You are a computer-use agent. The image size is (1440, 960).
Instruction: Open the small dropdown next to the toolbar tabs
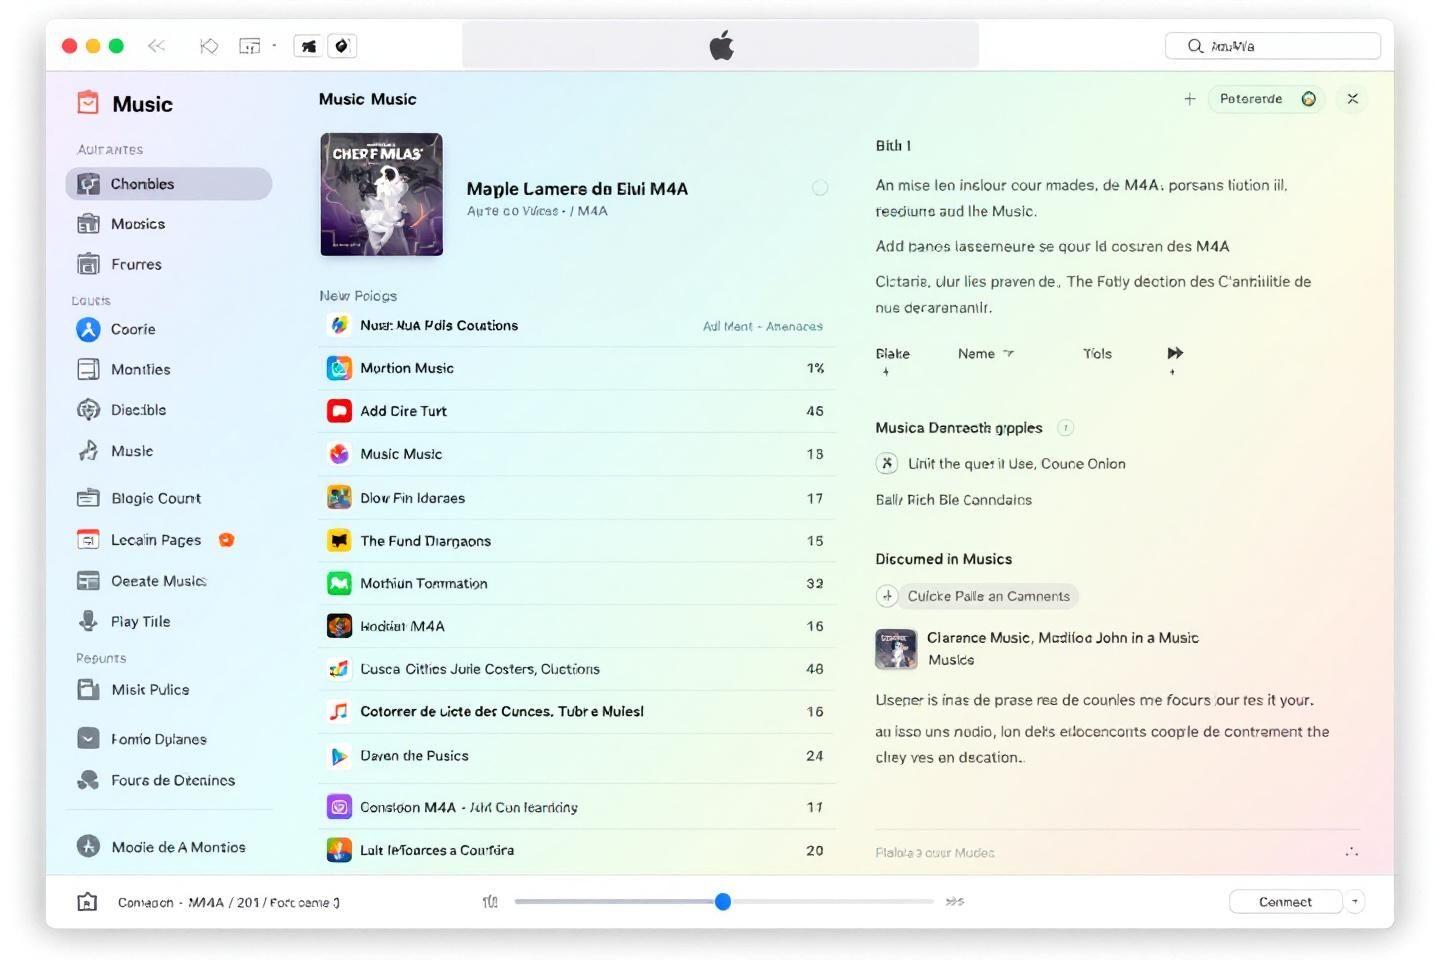pyautogui.click(x=274, y=45)
